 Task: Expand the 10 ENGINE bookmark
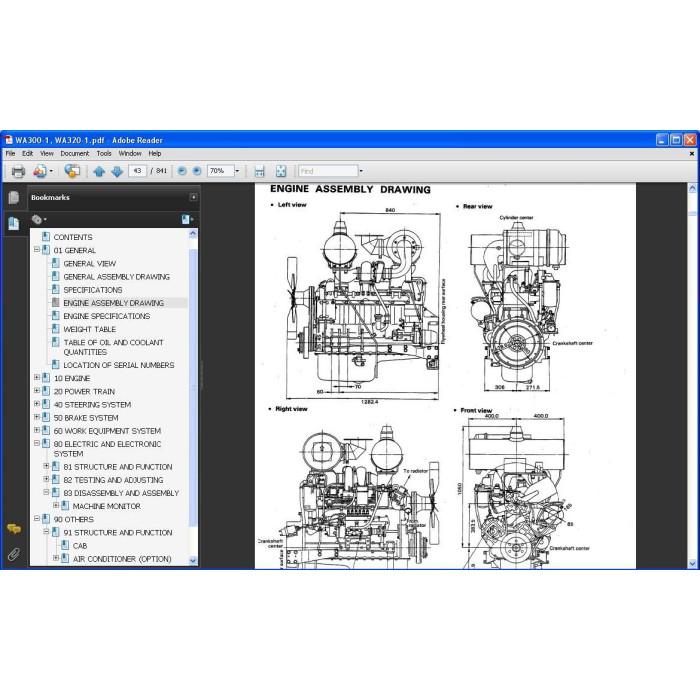pos(37,377)
